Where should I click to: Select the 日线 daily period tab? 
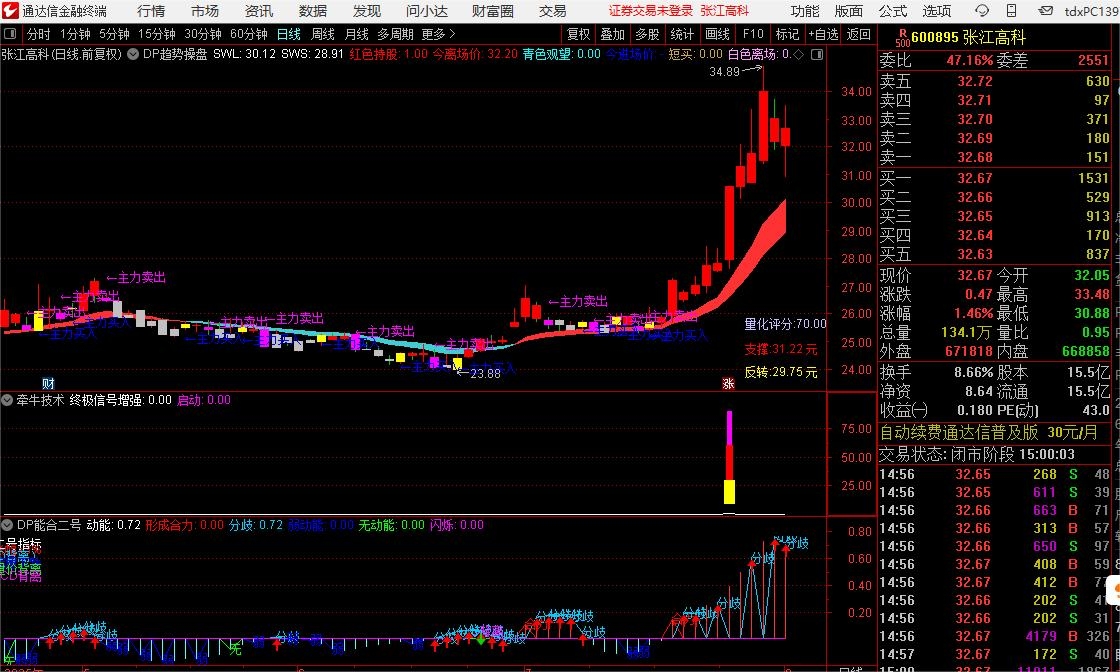[x=289, y=34]
